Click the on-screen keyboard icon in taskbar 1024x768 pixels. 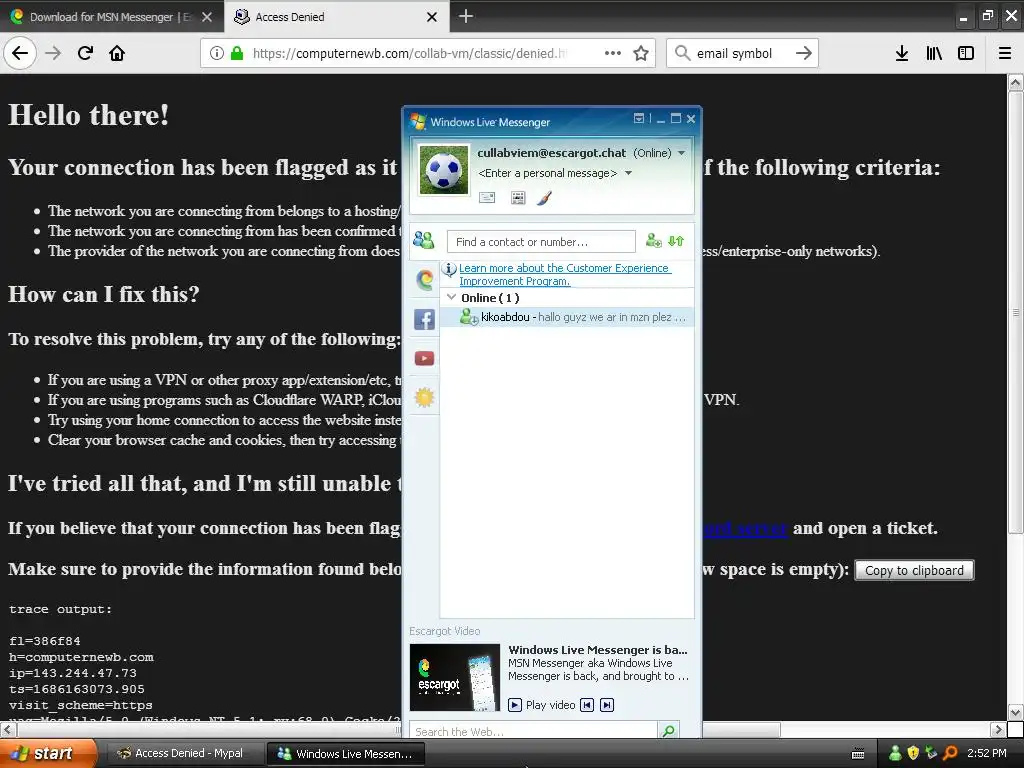[x=858, y=754]
